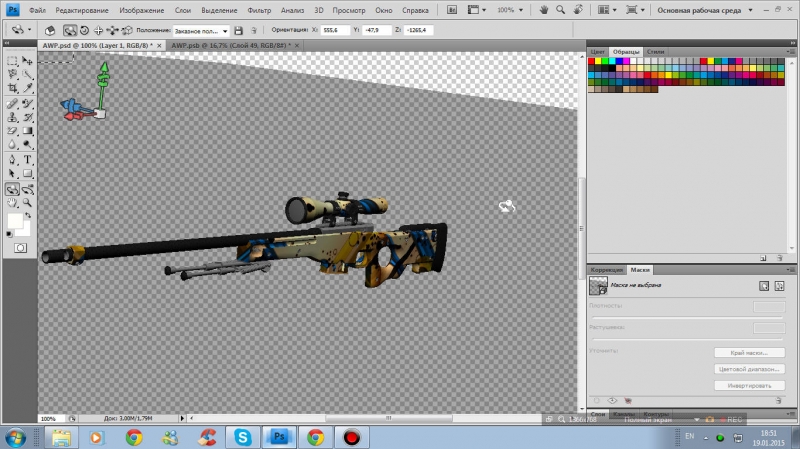Return 3D object to initial position
This screenshot has height=449, width=800.
point(50,31)
